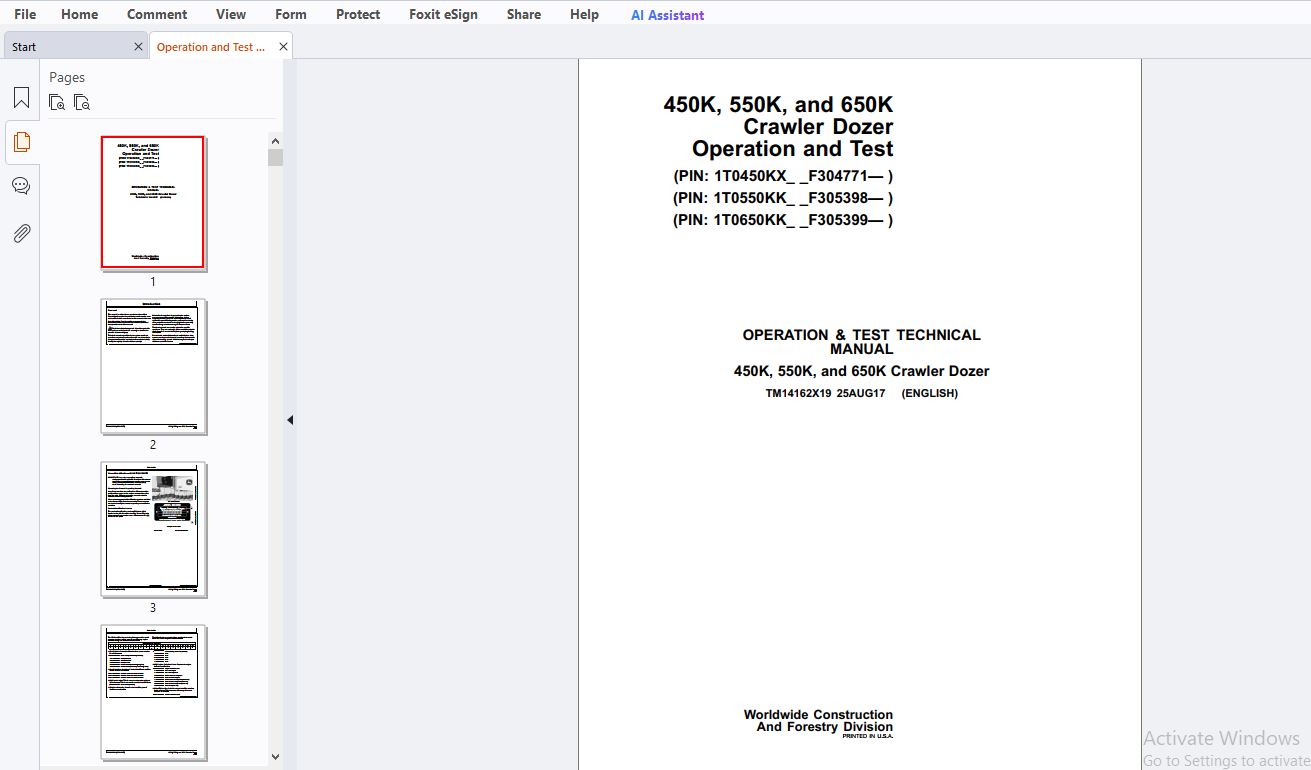Click the PIN 1T0650KK F305399 line
1311x770 pixels.
pos(783,220)
